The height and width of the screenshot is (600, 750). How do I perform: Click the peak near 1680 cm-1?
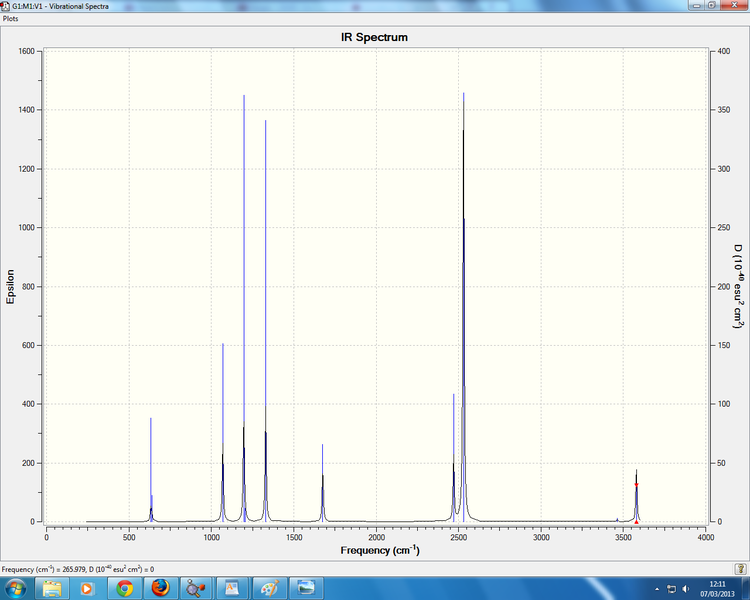tap(322, 483)
